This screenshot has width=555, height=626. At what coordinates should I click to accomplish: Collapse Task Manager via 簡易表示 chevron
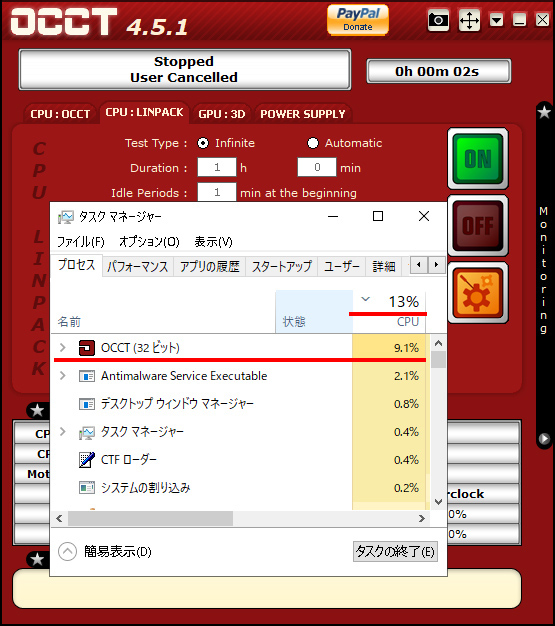[67, 552]
